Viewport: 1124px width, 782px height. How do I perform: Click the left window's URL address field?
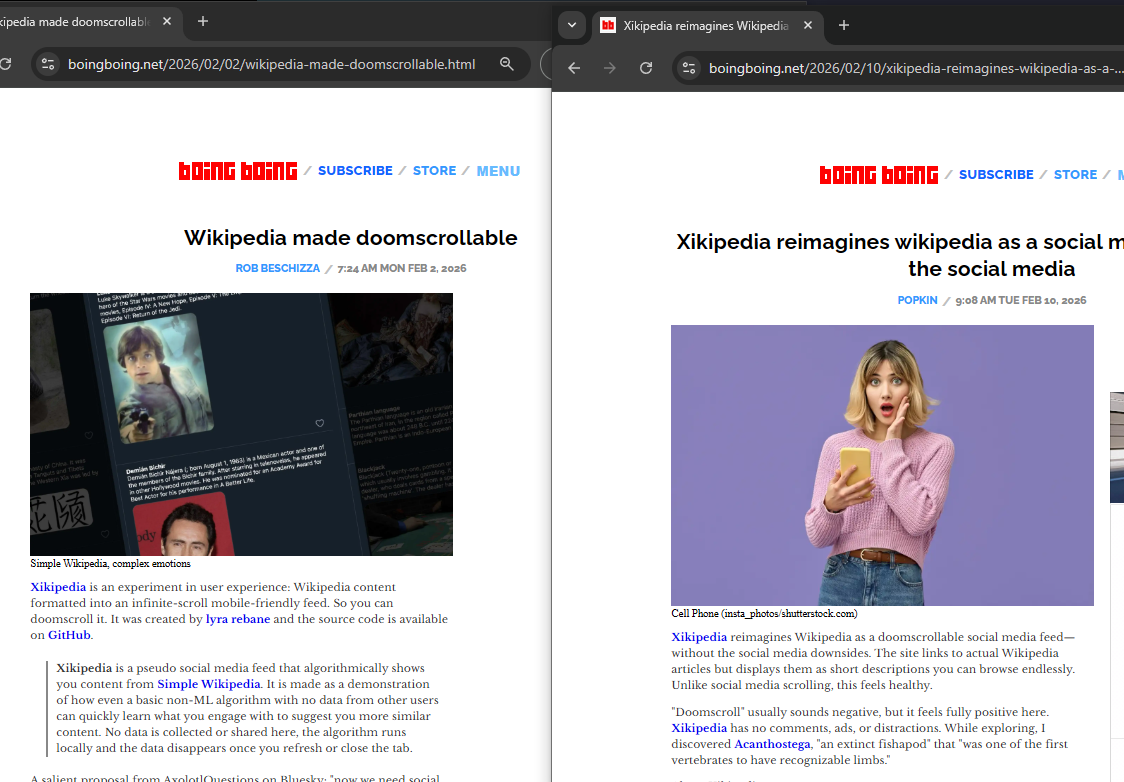coord(271,64)
